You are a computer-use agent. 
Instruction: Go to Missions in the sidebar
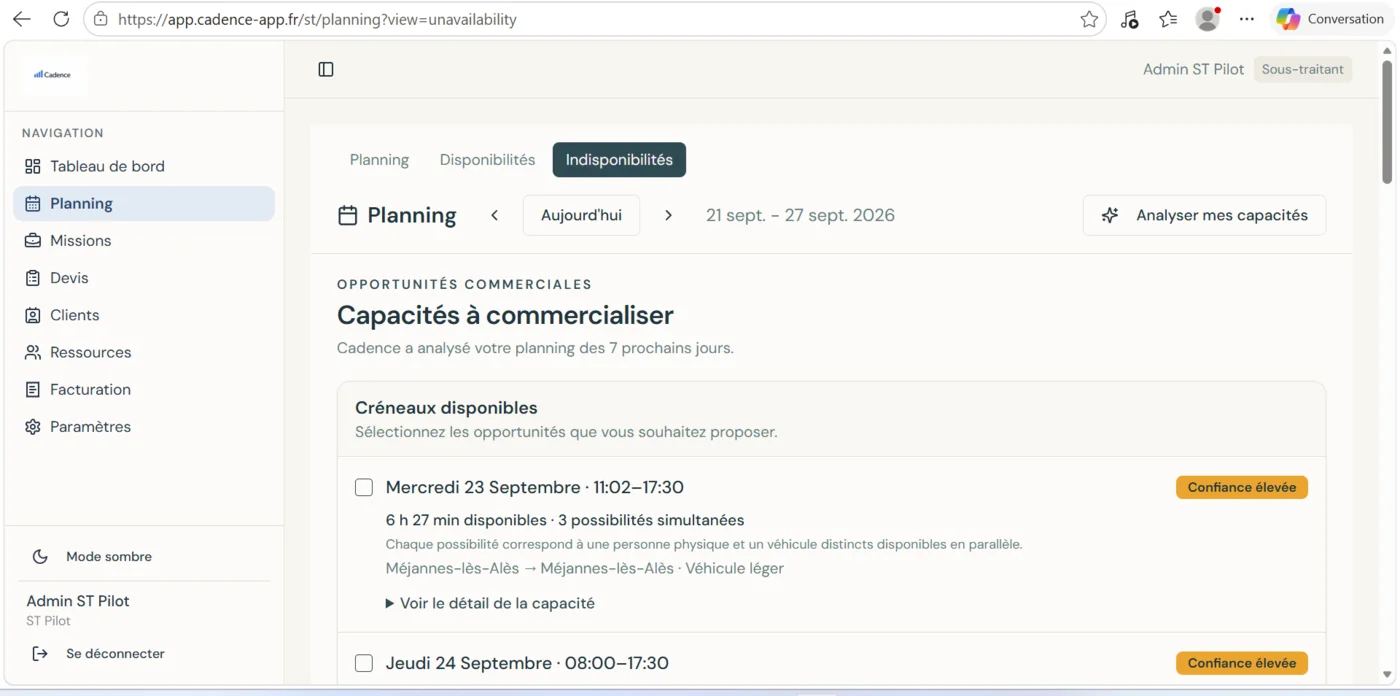(x=144, y=240)
